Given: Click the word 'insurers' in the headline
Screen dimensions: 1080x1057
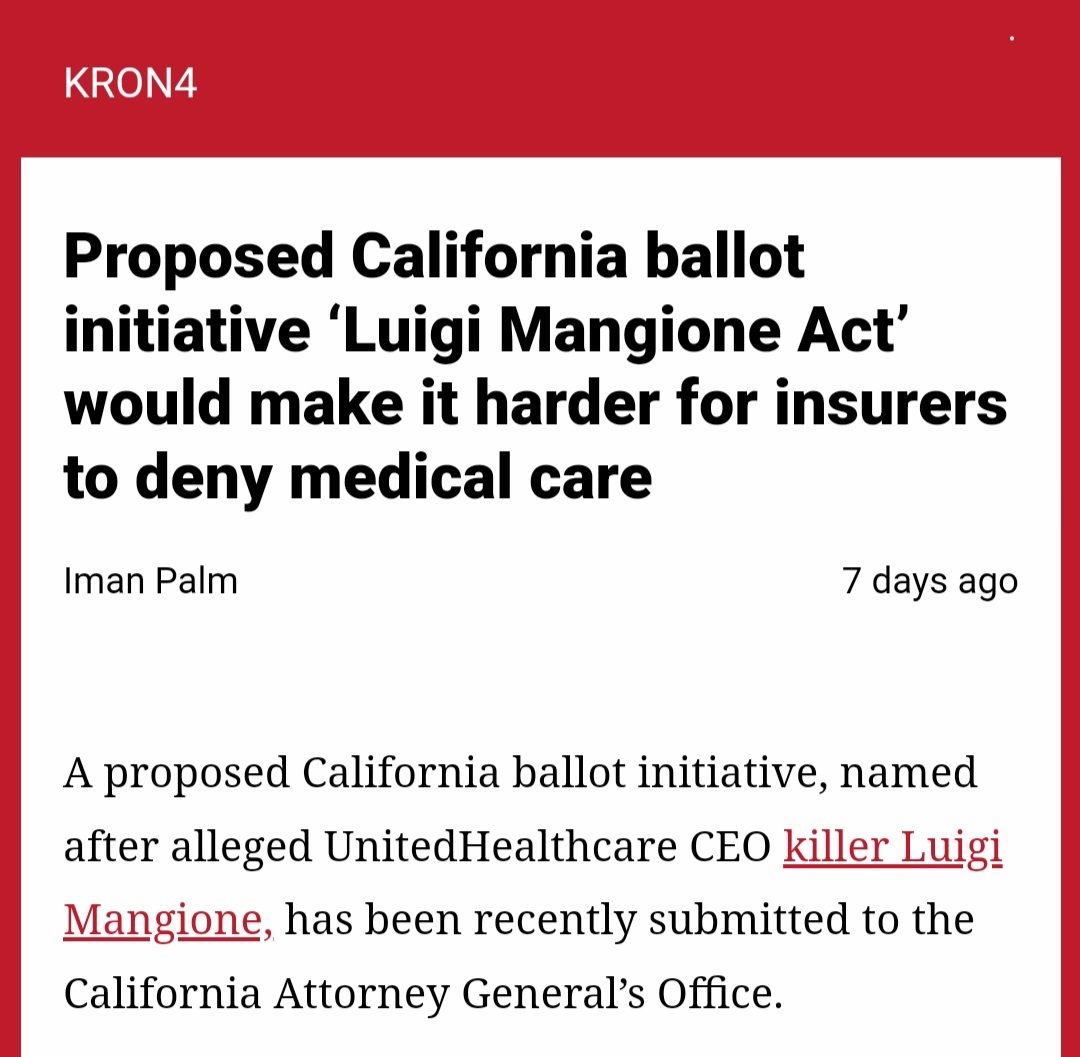Looking at the screenshot, I should point(891,404).
